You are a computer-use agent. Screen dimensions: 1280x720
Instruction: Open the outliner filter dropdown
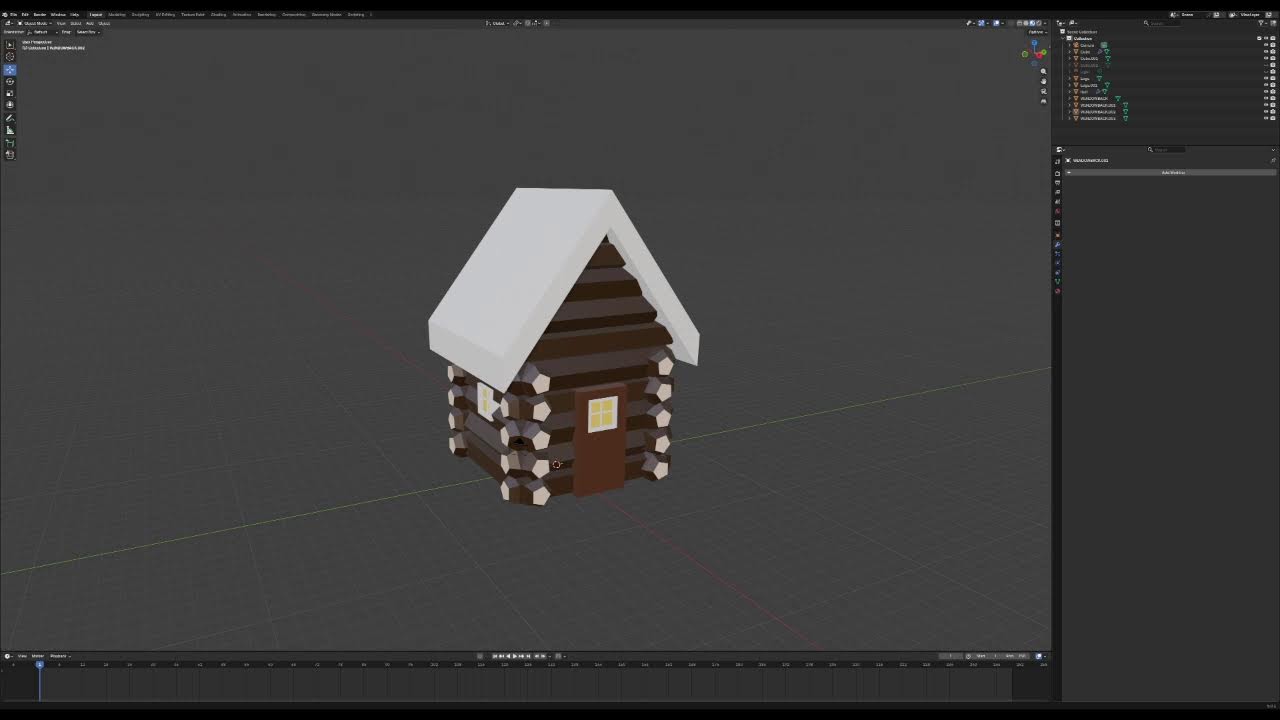tap(1262, 23)
